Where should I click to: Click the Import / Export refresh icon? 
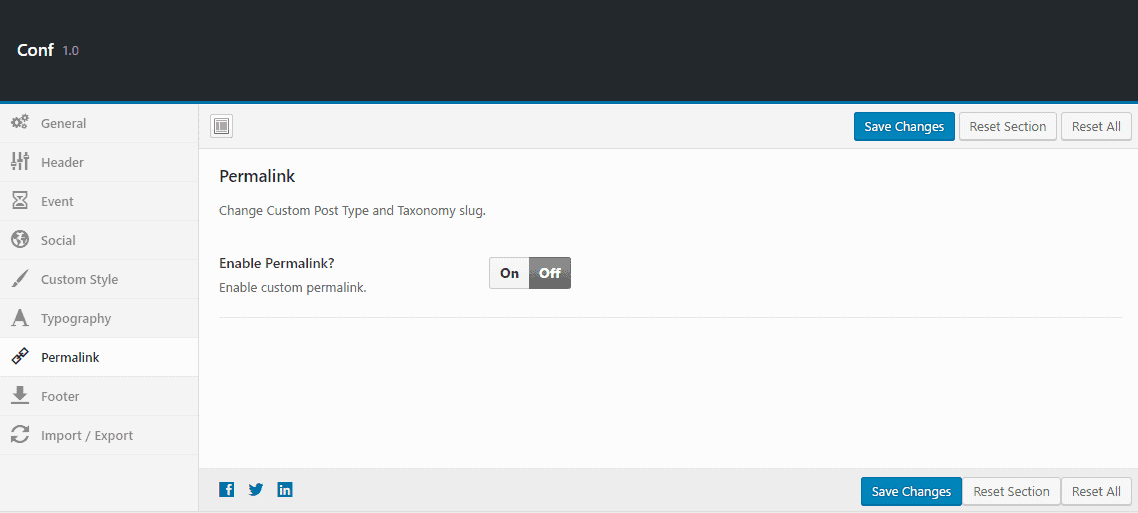click(19, 435)
